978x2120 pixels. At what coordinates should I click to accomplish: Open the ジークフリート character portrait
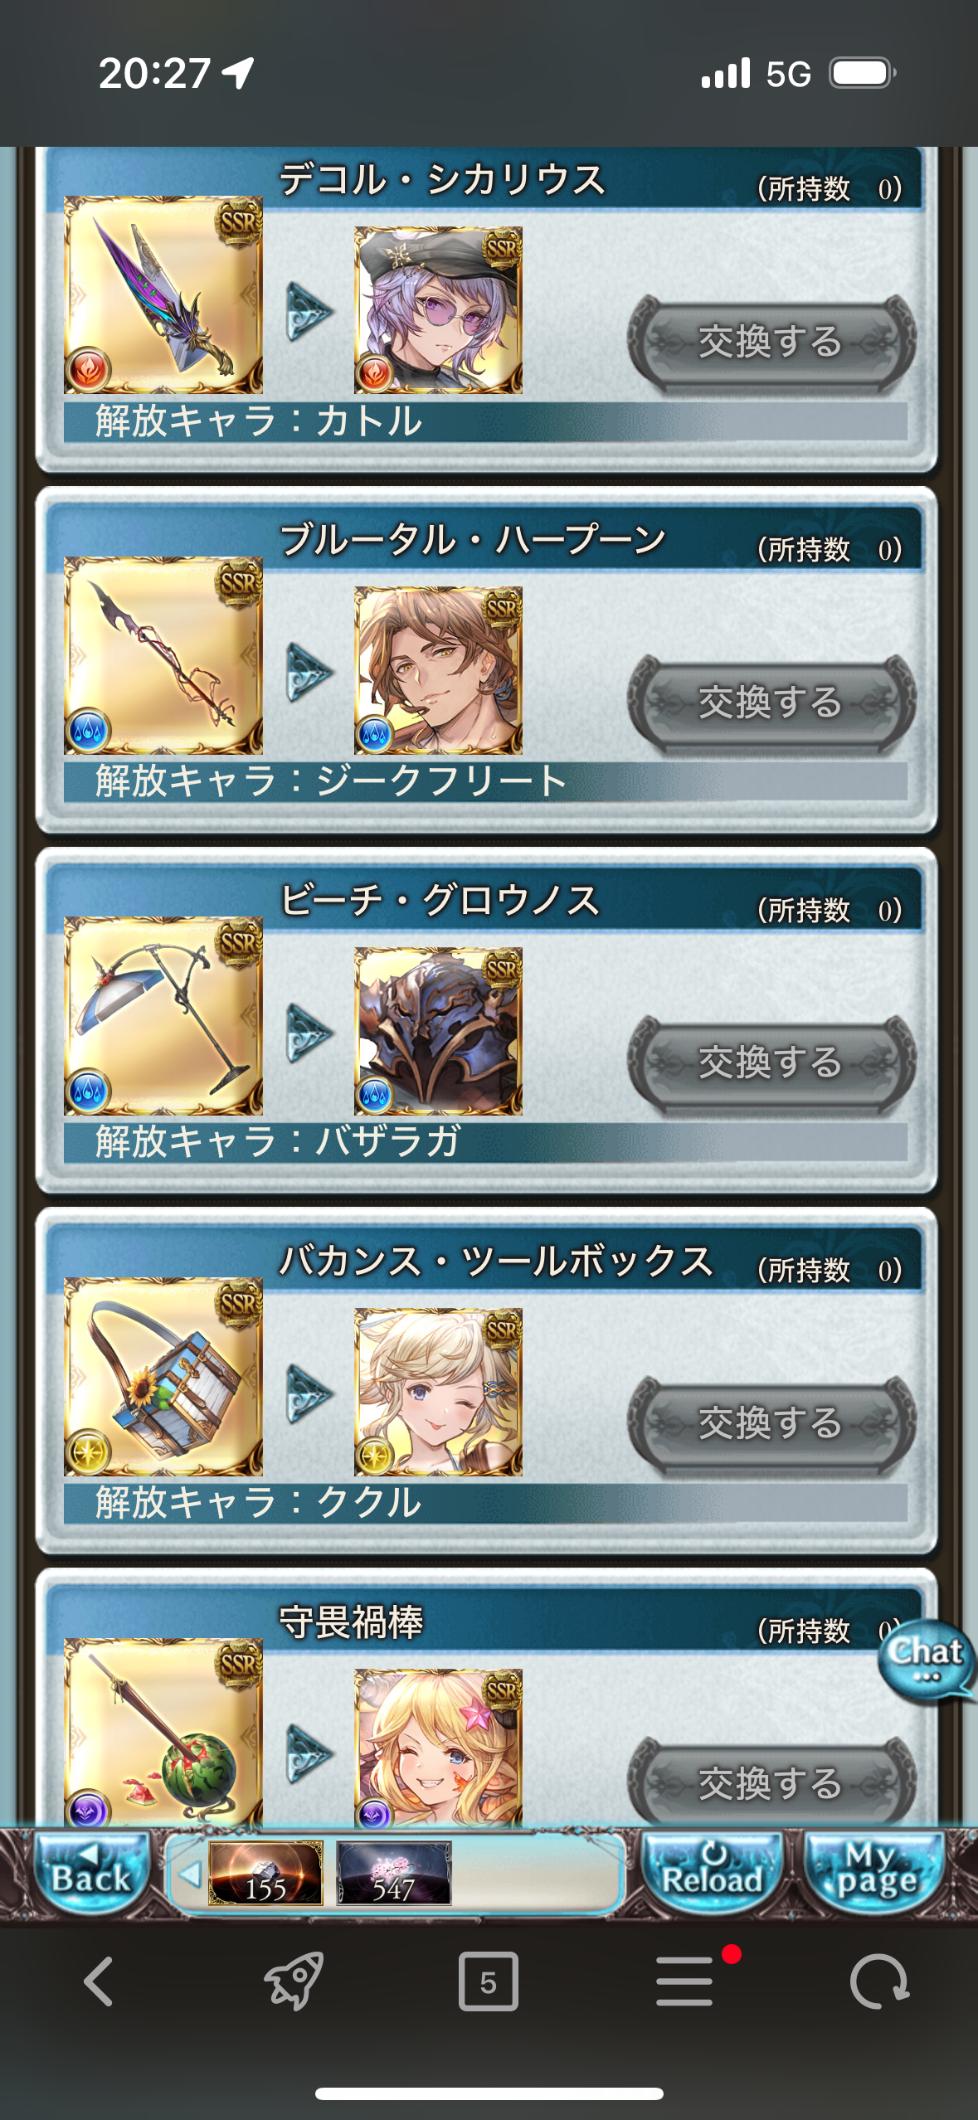point(438,670)
